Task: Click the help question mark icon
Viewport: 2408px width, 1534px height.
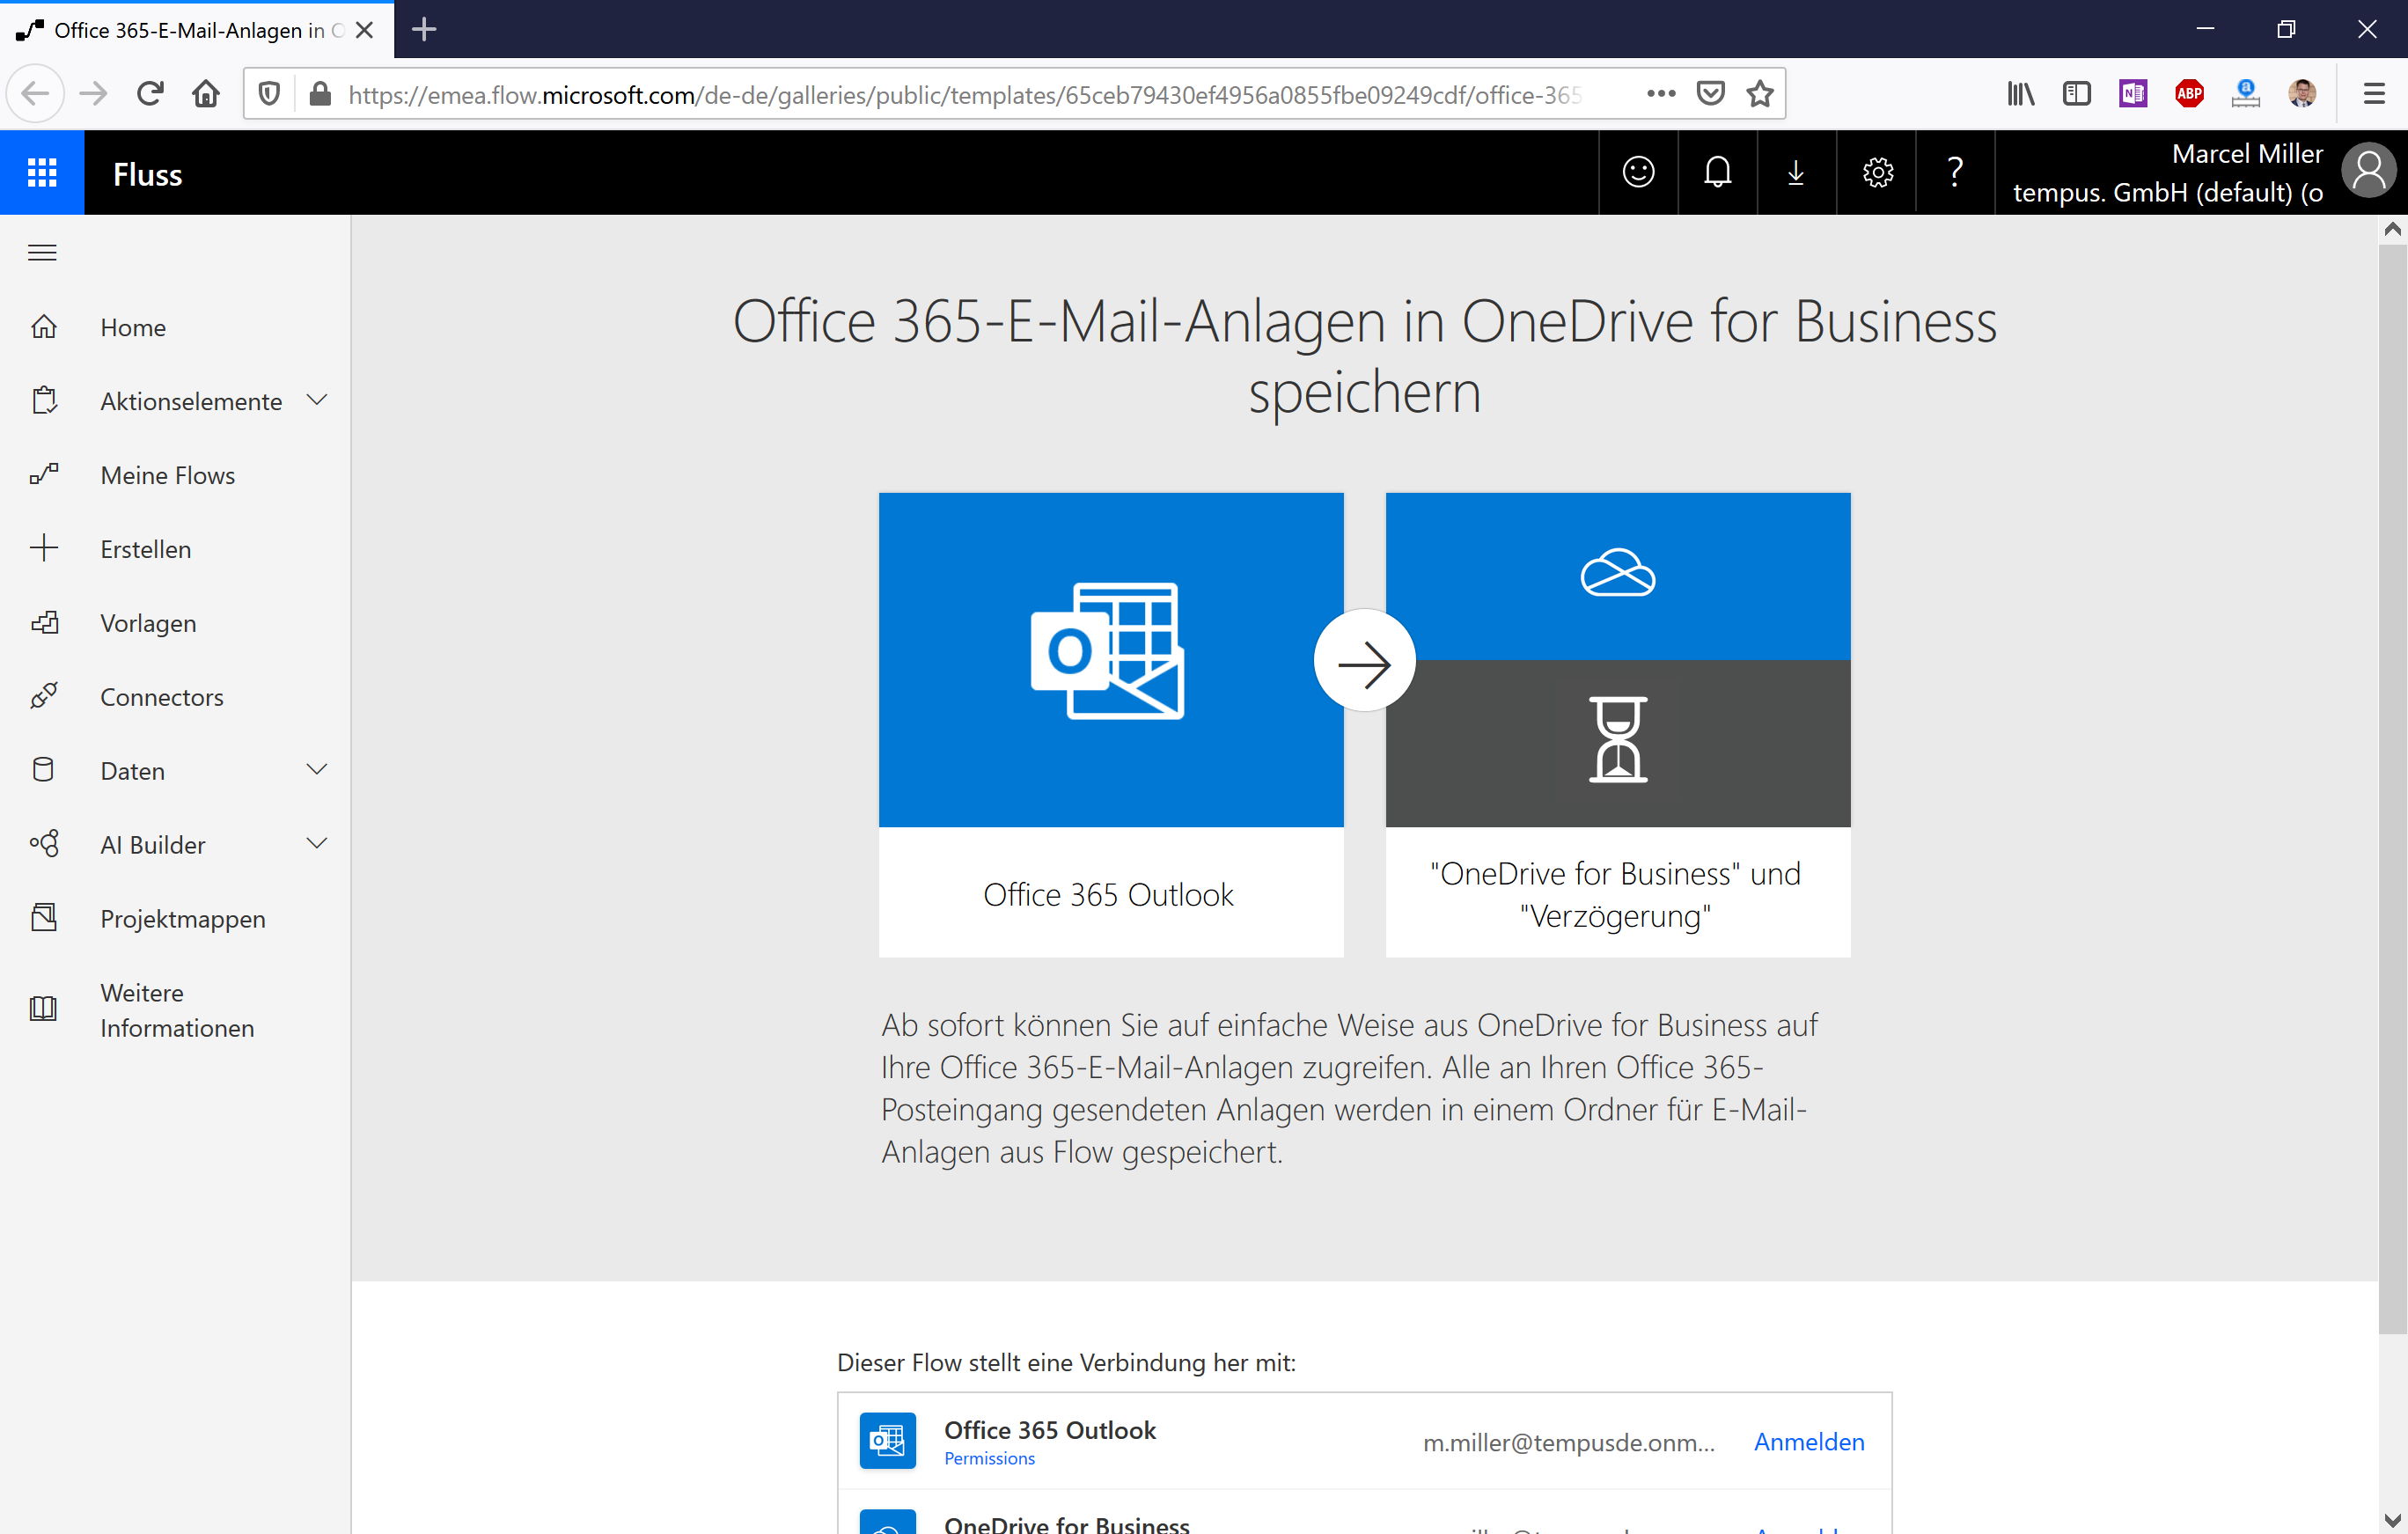Action: 1955,173
